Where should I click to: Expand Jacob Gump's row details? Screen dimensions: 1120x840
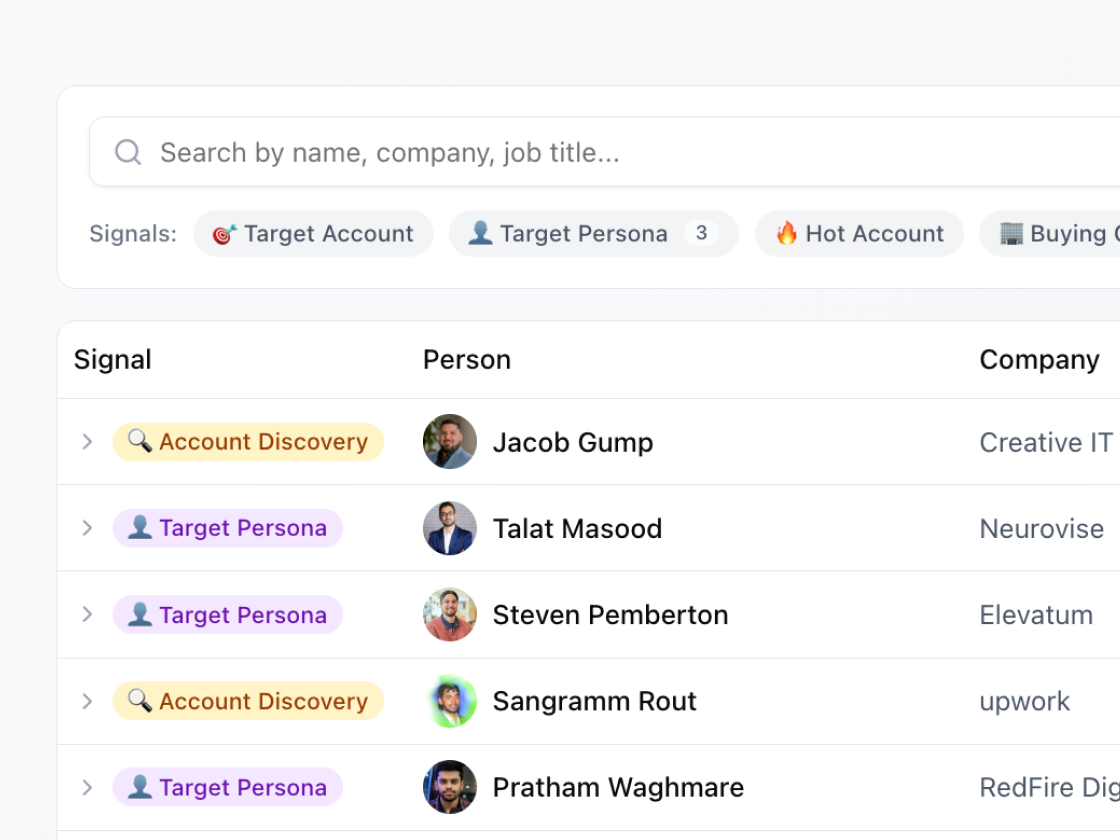pyautogui.click(x=87, y=441)
